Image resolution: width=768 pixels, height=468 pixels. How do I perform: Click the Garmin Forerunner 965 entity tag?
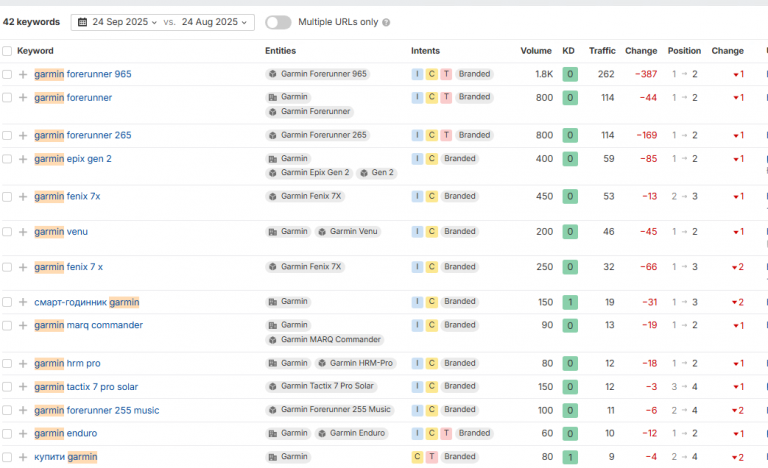click(317, 74)
